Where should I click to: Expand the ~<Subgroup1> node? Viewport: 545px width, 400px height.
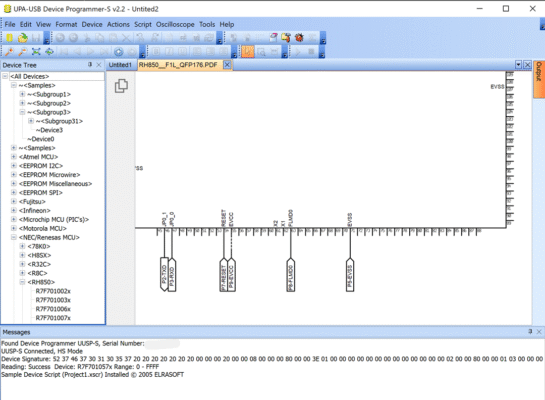tap(22, 94)
